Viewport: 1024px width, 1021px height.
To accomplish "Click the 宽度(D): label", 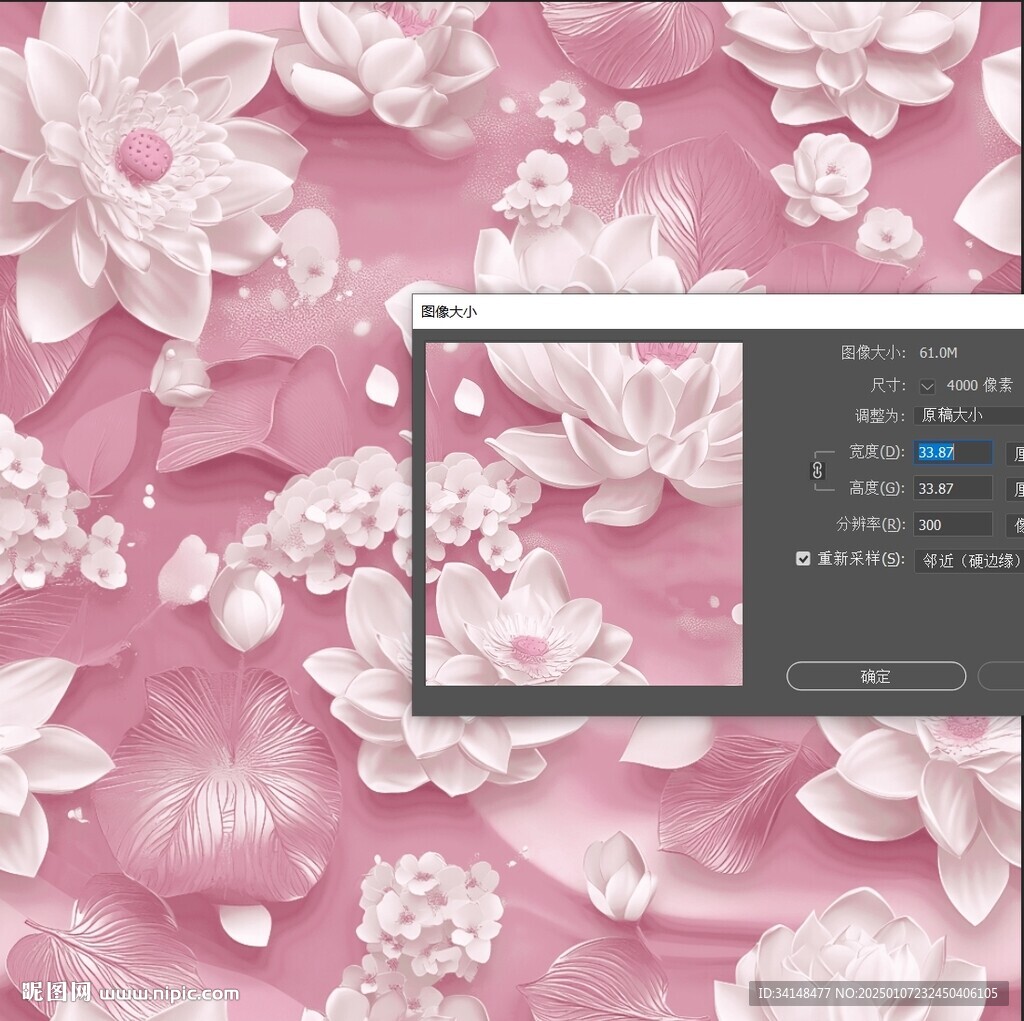I will (876, 452).
